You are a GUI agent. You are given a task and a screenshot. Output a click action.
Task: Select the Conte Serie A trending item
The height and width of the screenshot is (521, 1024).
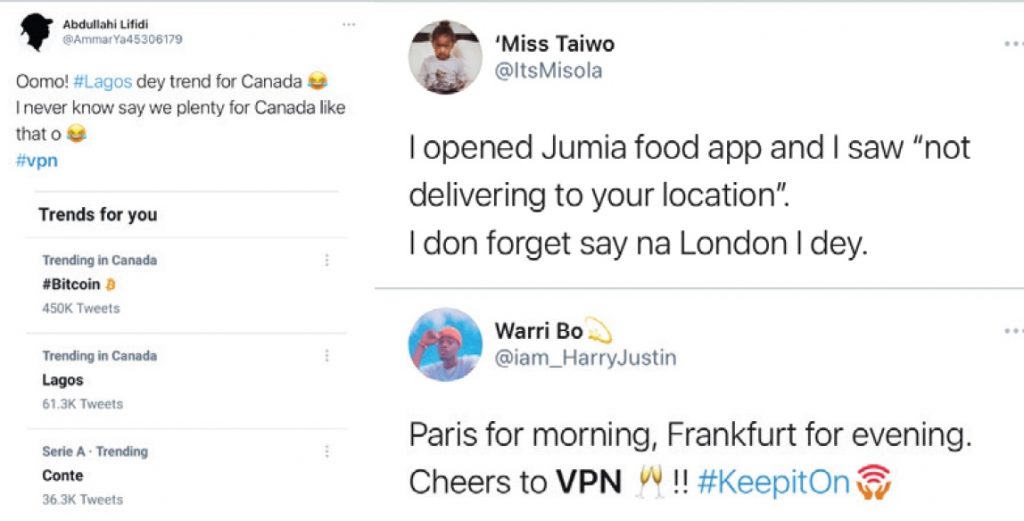186,475
